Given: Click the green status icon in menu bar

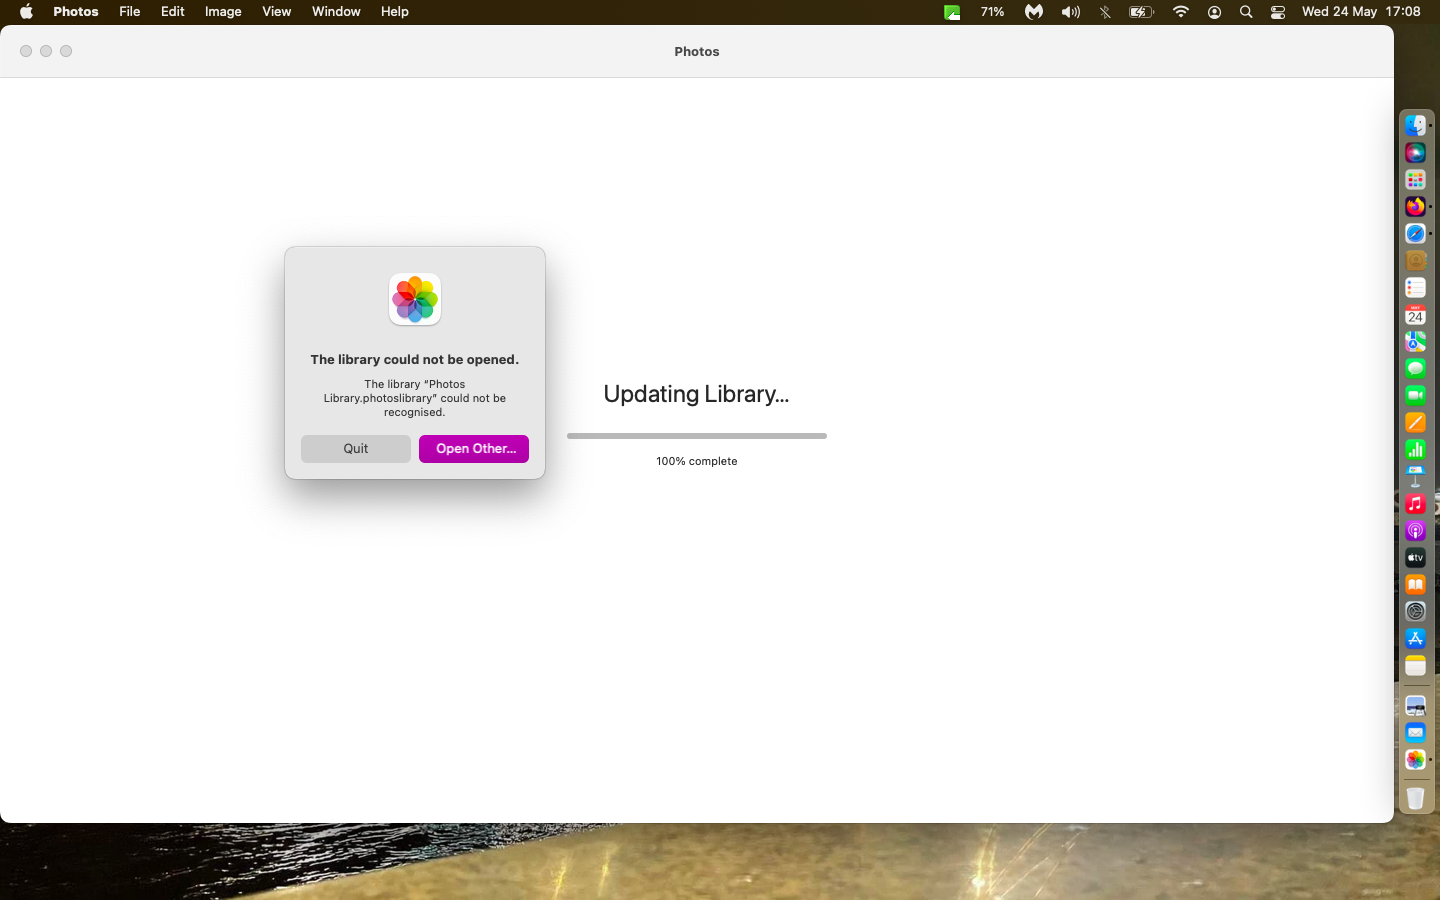Looking at the screenshot, I should pyautogui.click(x=952, y=12).
